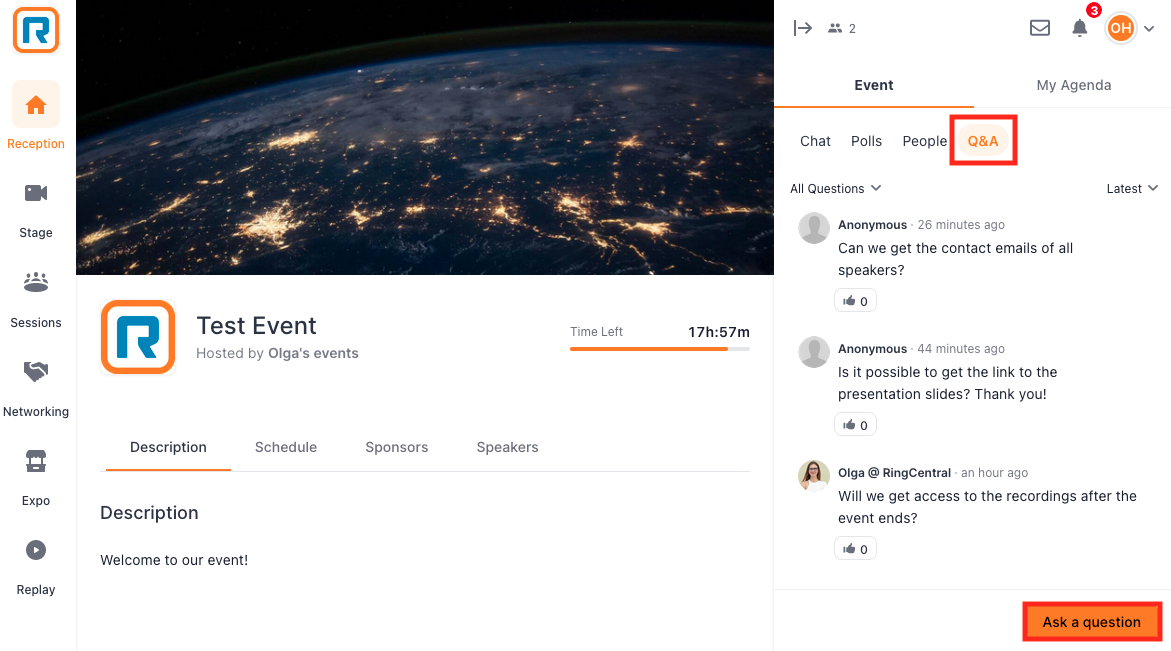The width and height of the screenshot is (1171, 651).
Task: Click the Networking label in sidebar
Action: [x=36, y=411]
